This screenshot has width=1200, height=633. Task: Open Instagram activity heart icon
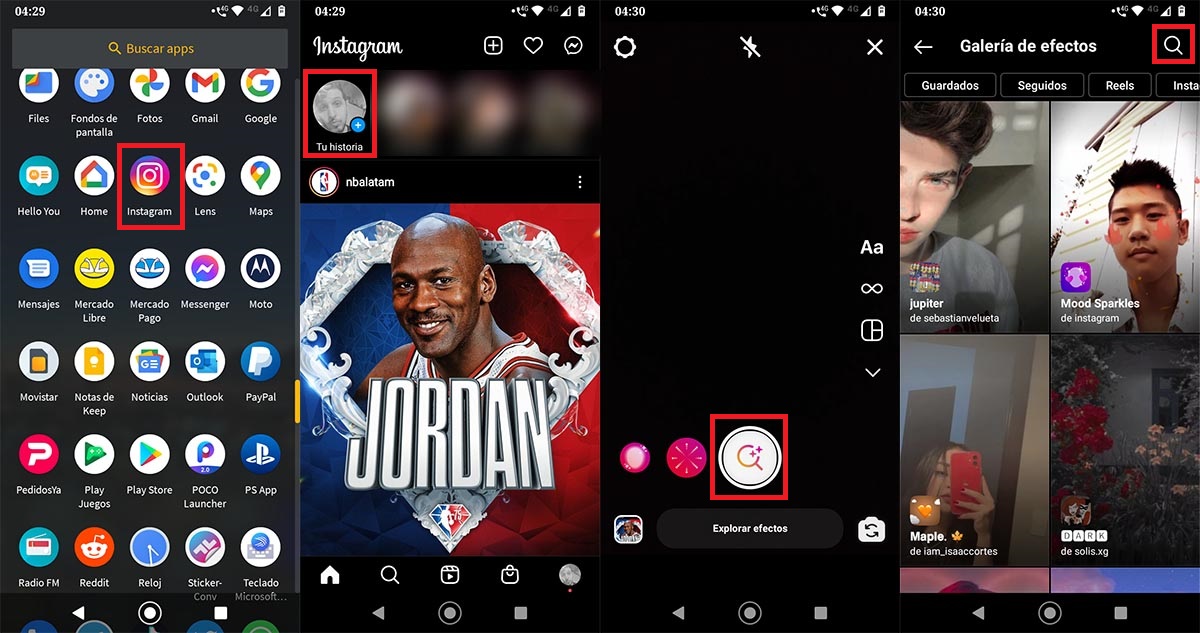[x=533, y=46]
